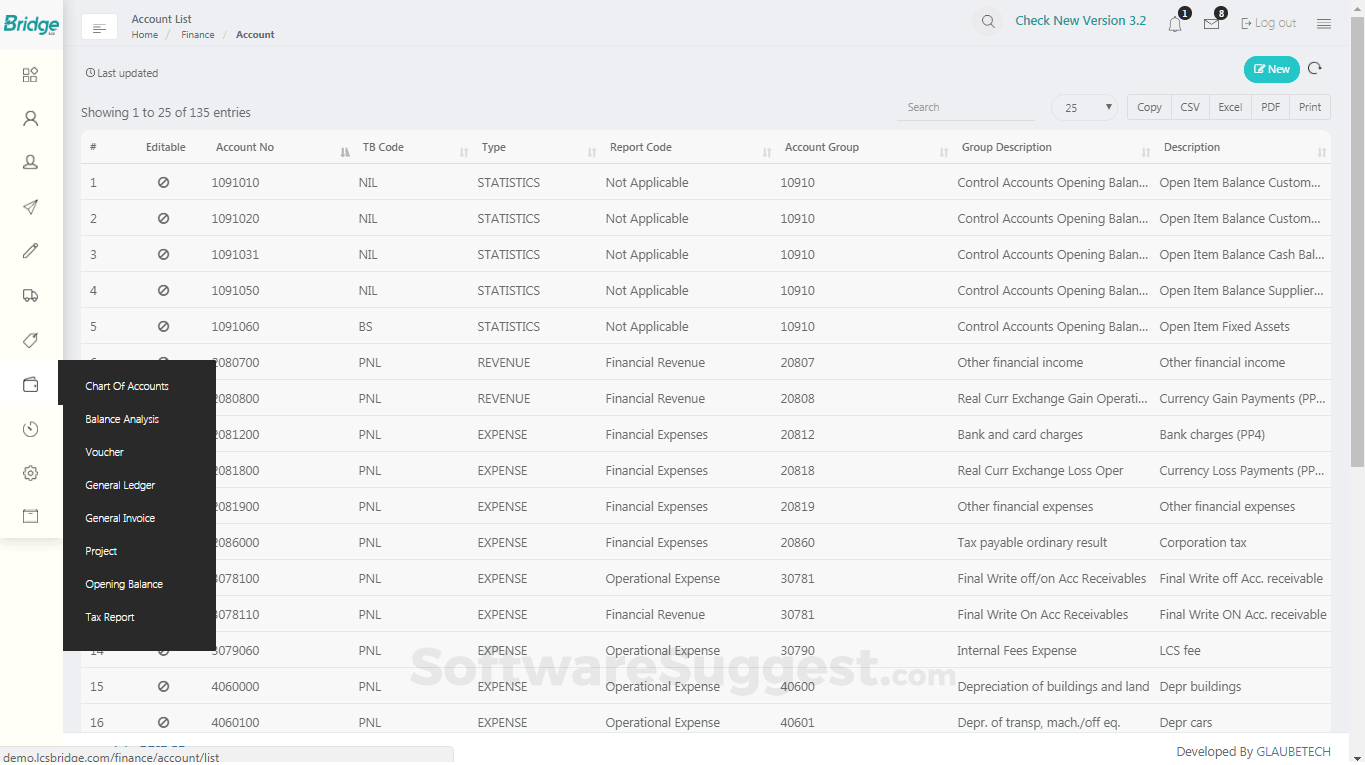The width and height of the screenshot is (1365, 765).
Task: Open the hamburger menu at top right
Action: click(1324, 24)
